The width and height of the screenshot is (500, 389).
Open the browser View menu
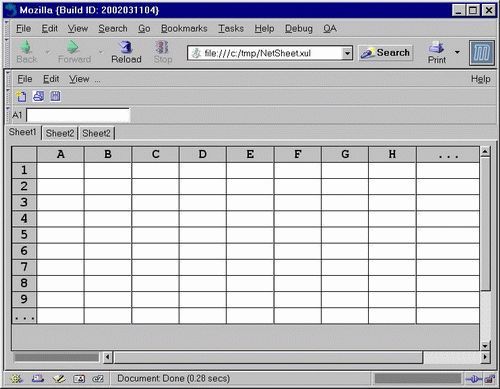(78, 29)
